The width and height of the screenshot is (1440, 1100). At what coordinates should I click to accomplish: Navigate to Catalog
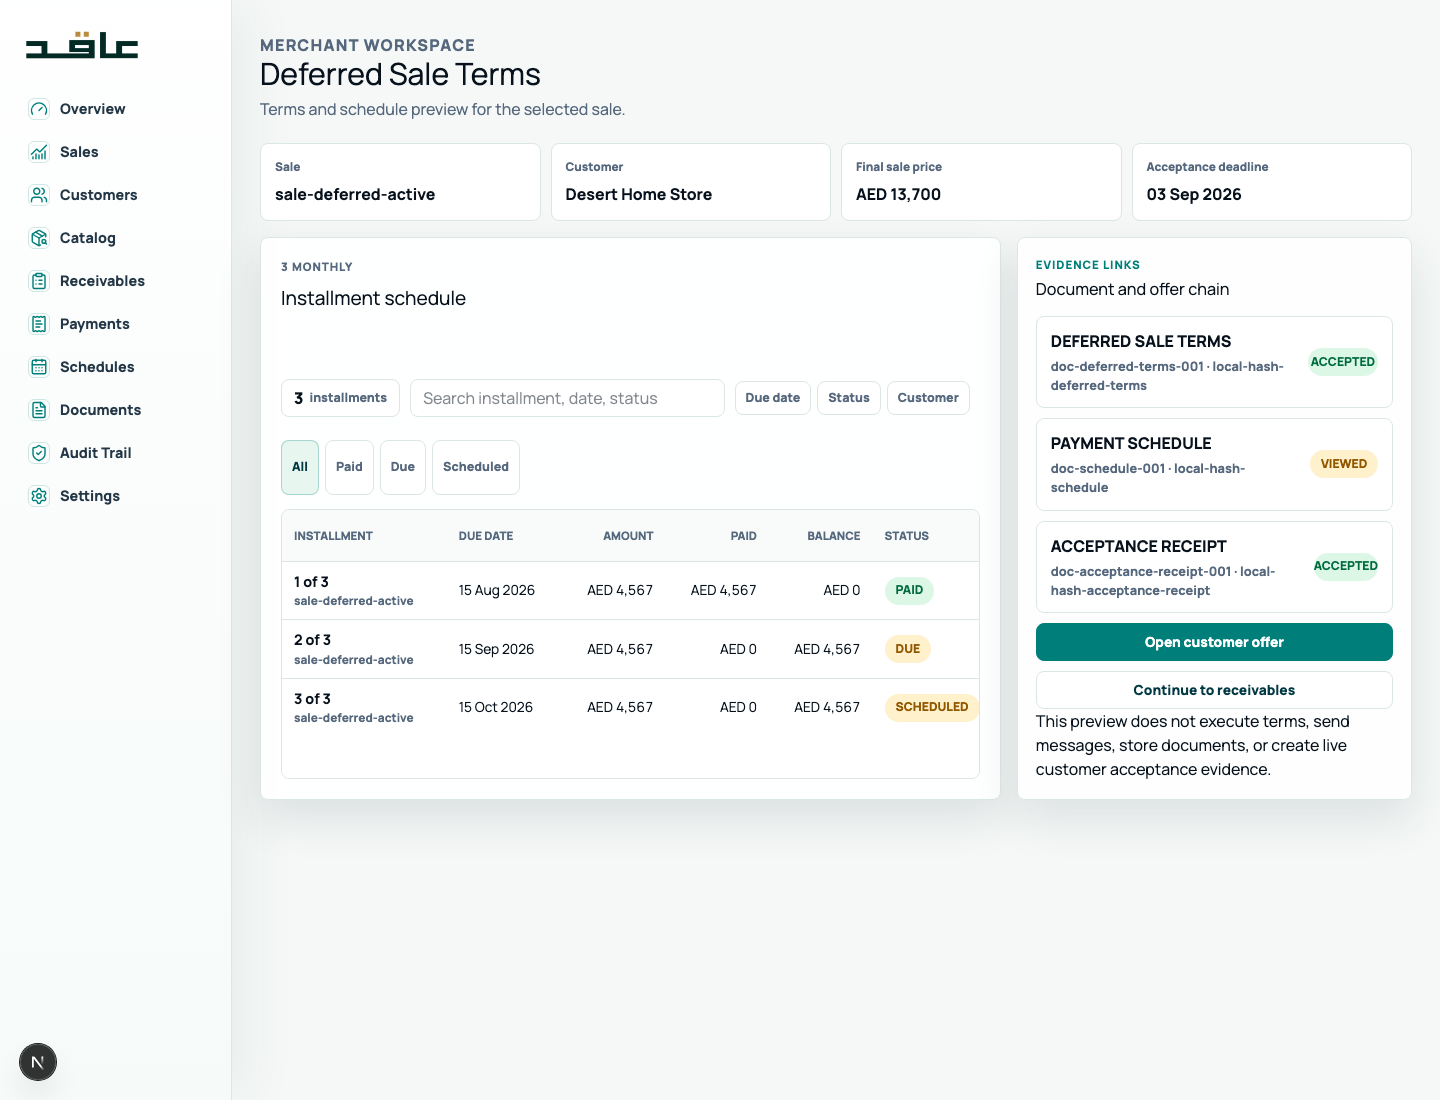[115, 238]
